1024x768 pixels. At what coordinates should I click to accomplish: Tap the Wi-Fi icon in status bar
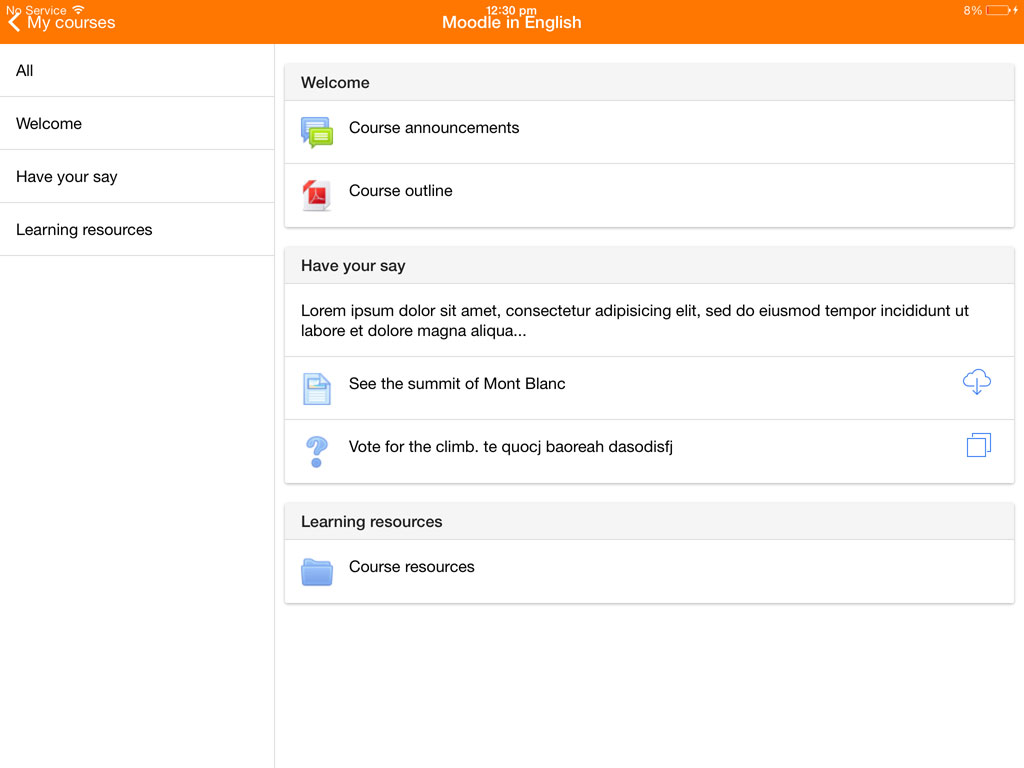point(78,9)
